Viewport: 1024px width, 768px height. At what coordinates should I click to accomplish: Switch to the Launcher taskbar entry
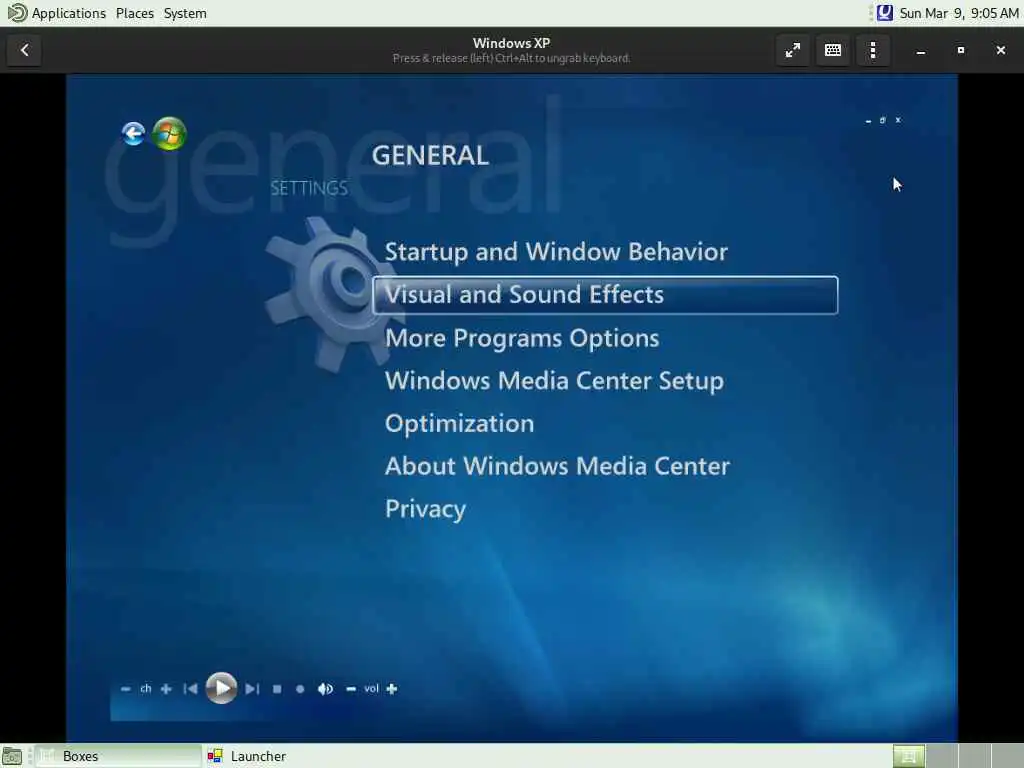coord(247,756)
